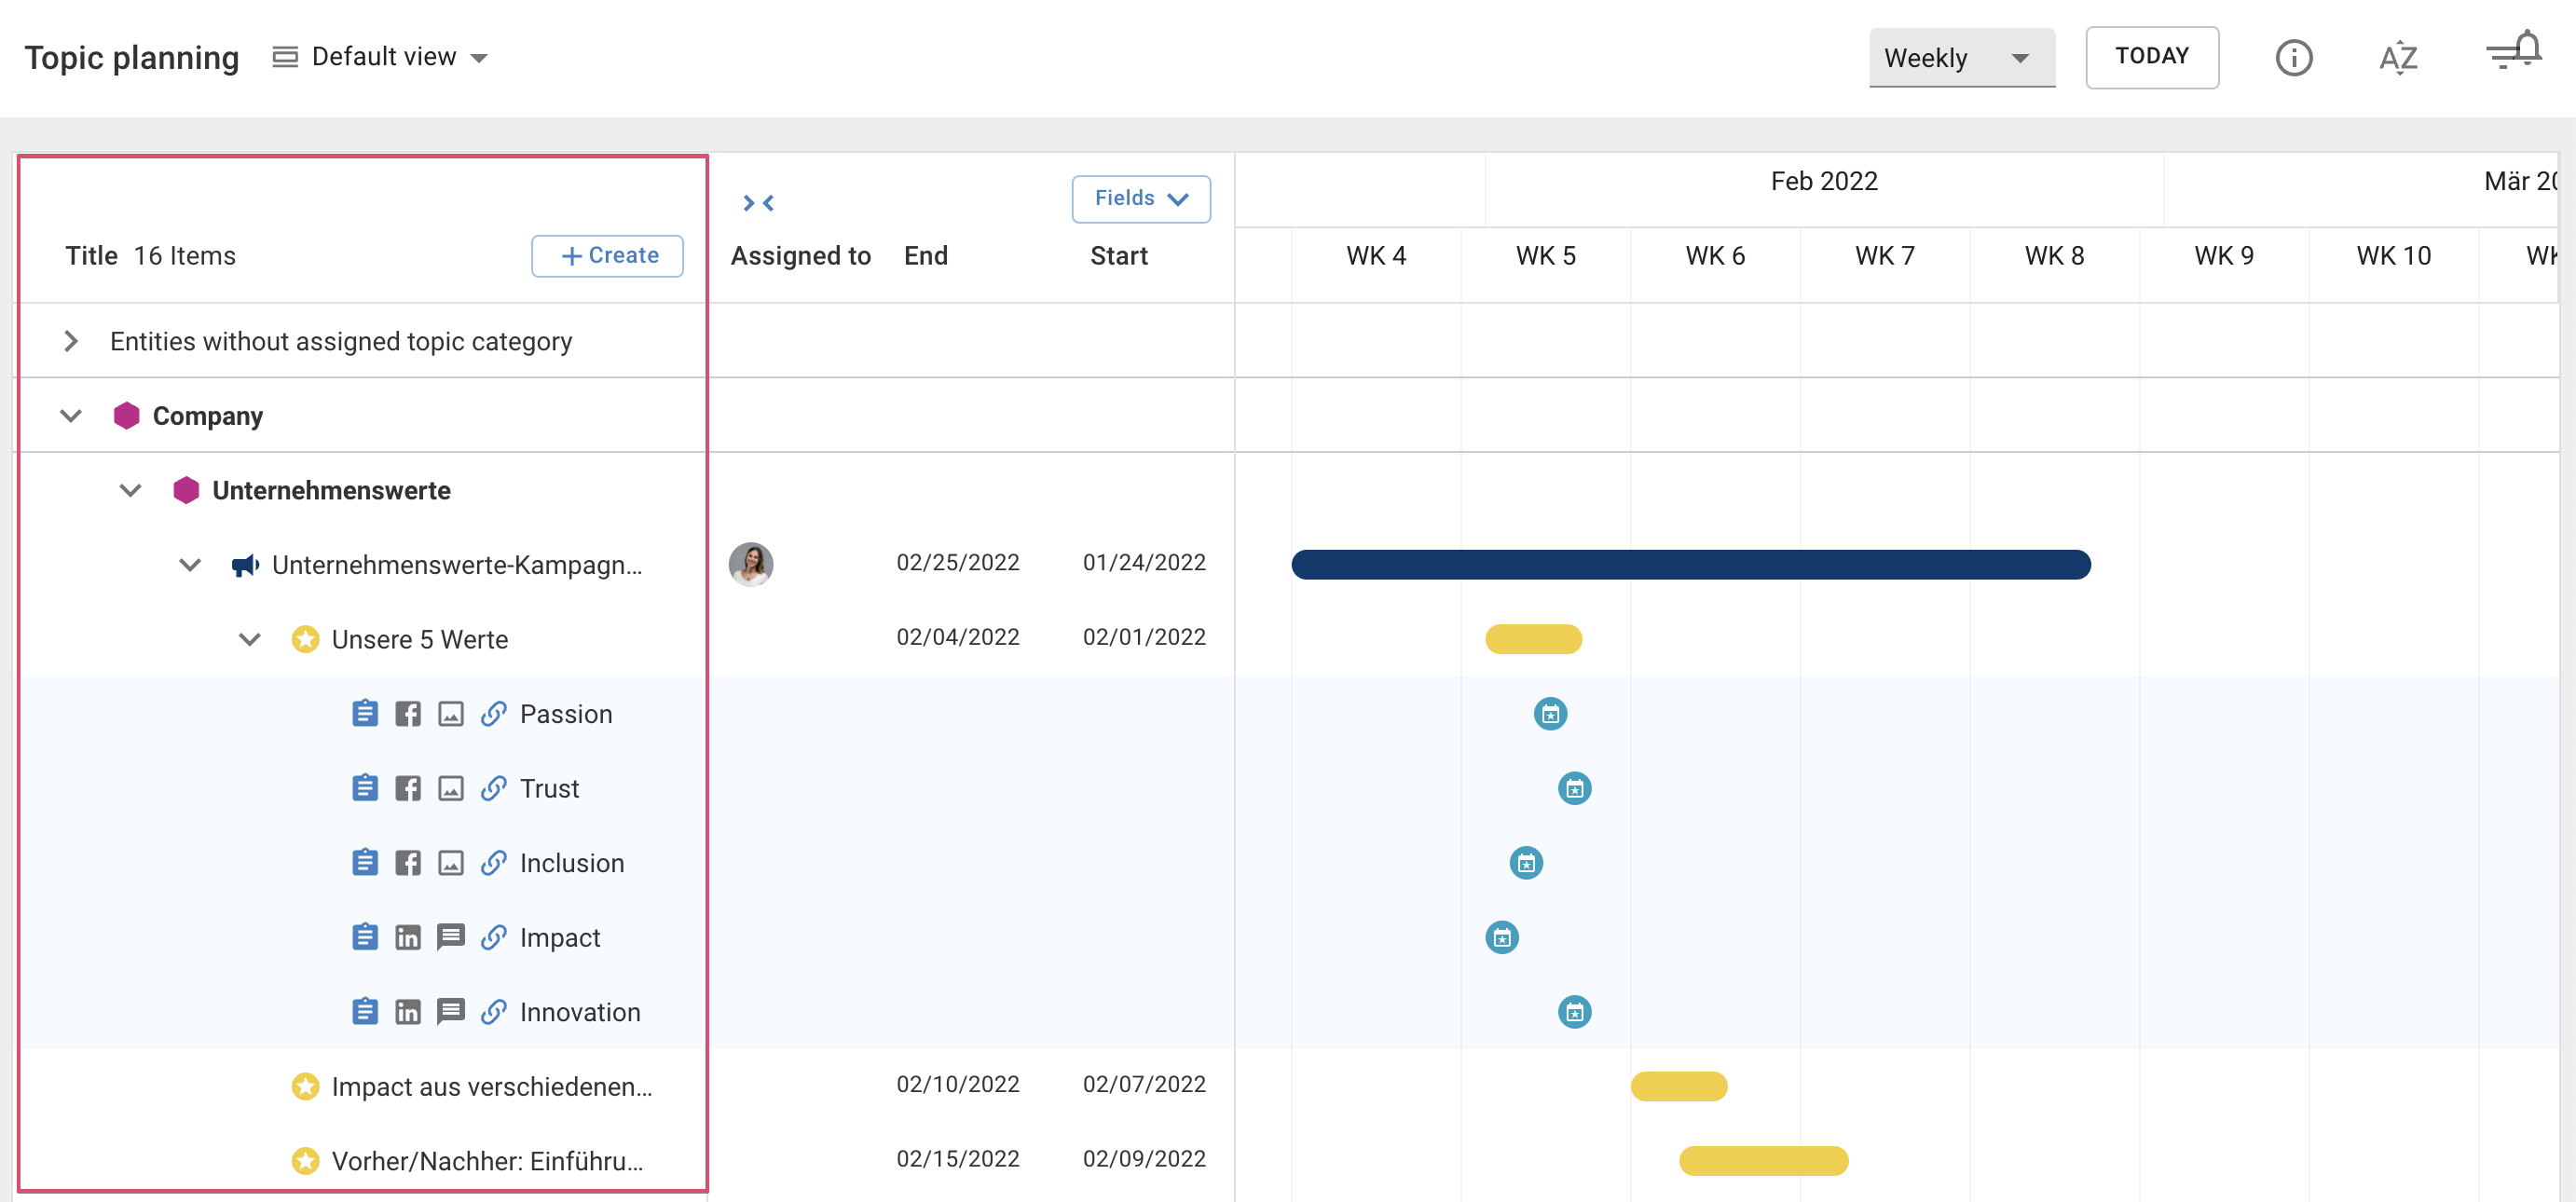Open the link icon beside Trust
Viewport: 2576px width, 1202px height.
[492, 788]
